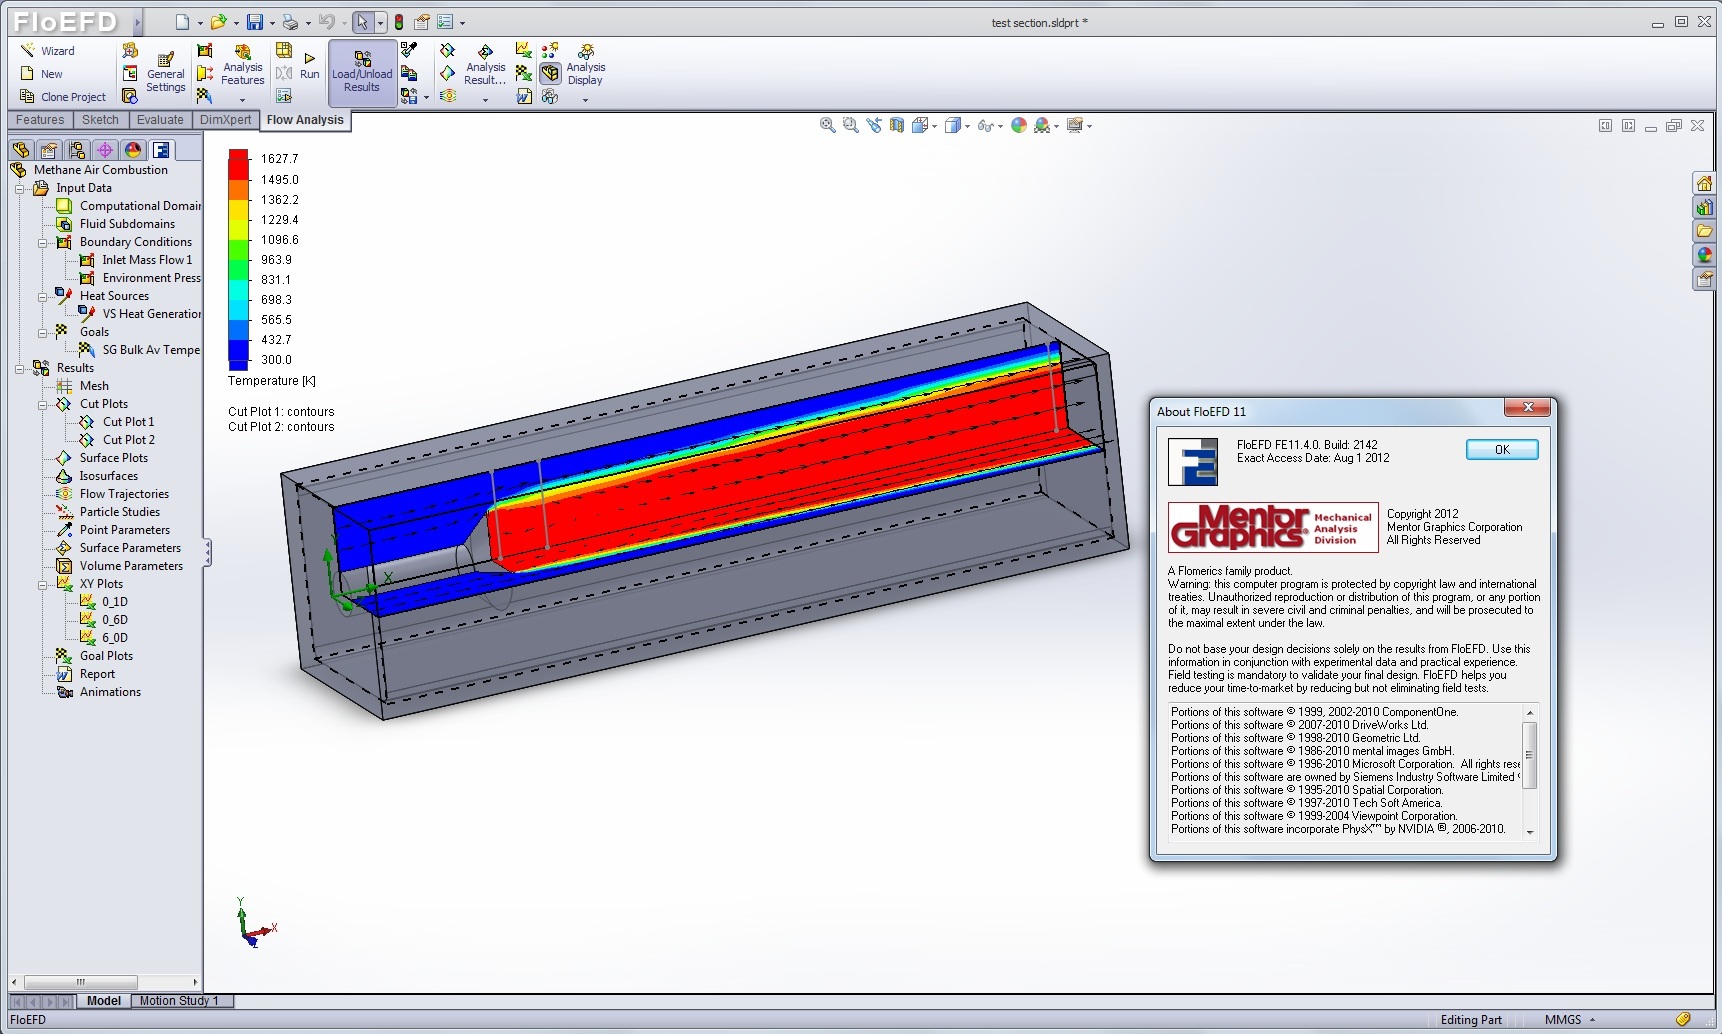The width and height of the screenshot is (1722, 1034).
Task: Open the FeatureManager design tree tab icon
Action: (21, 150)
